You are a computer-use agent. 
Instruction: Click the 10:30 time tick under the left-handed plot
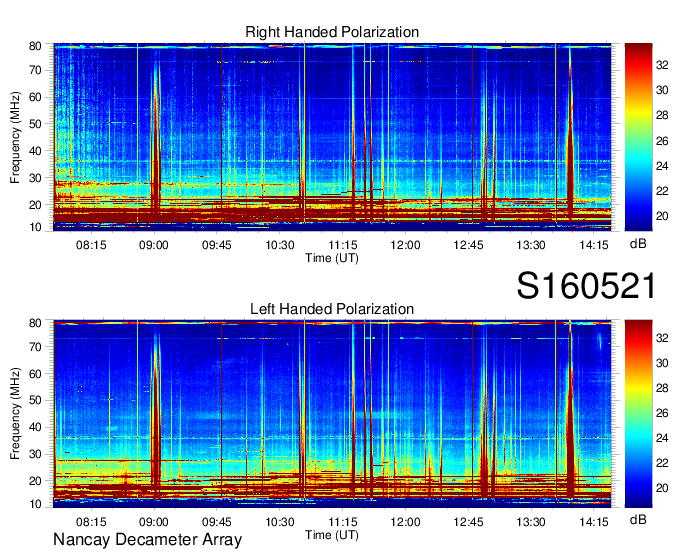(x=280, y=522)
